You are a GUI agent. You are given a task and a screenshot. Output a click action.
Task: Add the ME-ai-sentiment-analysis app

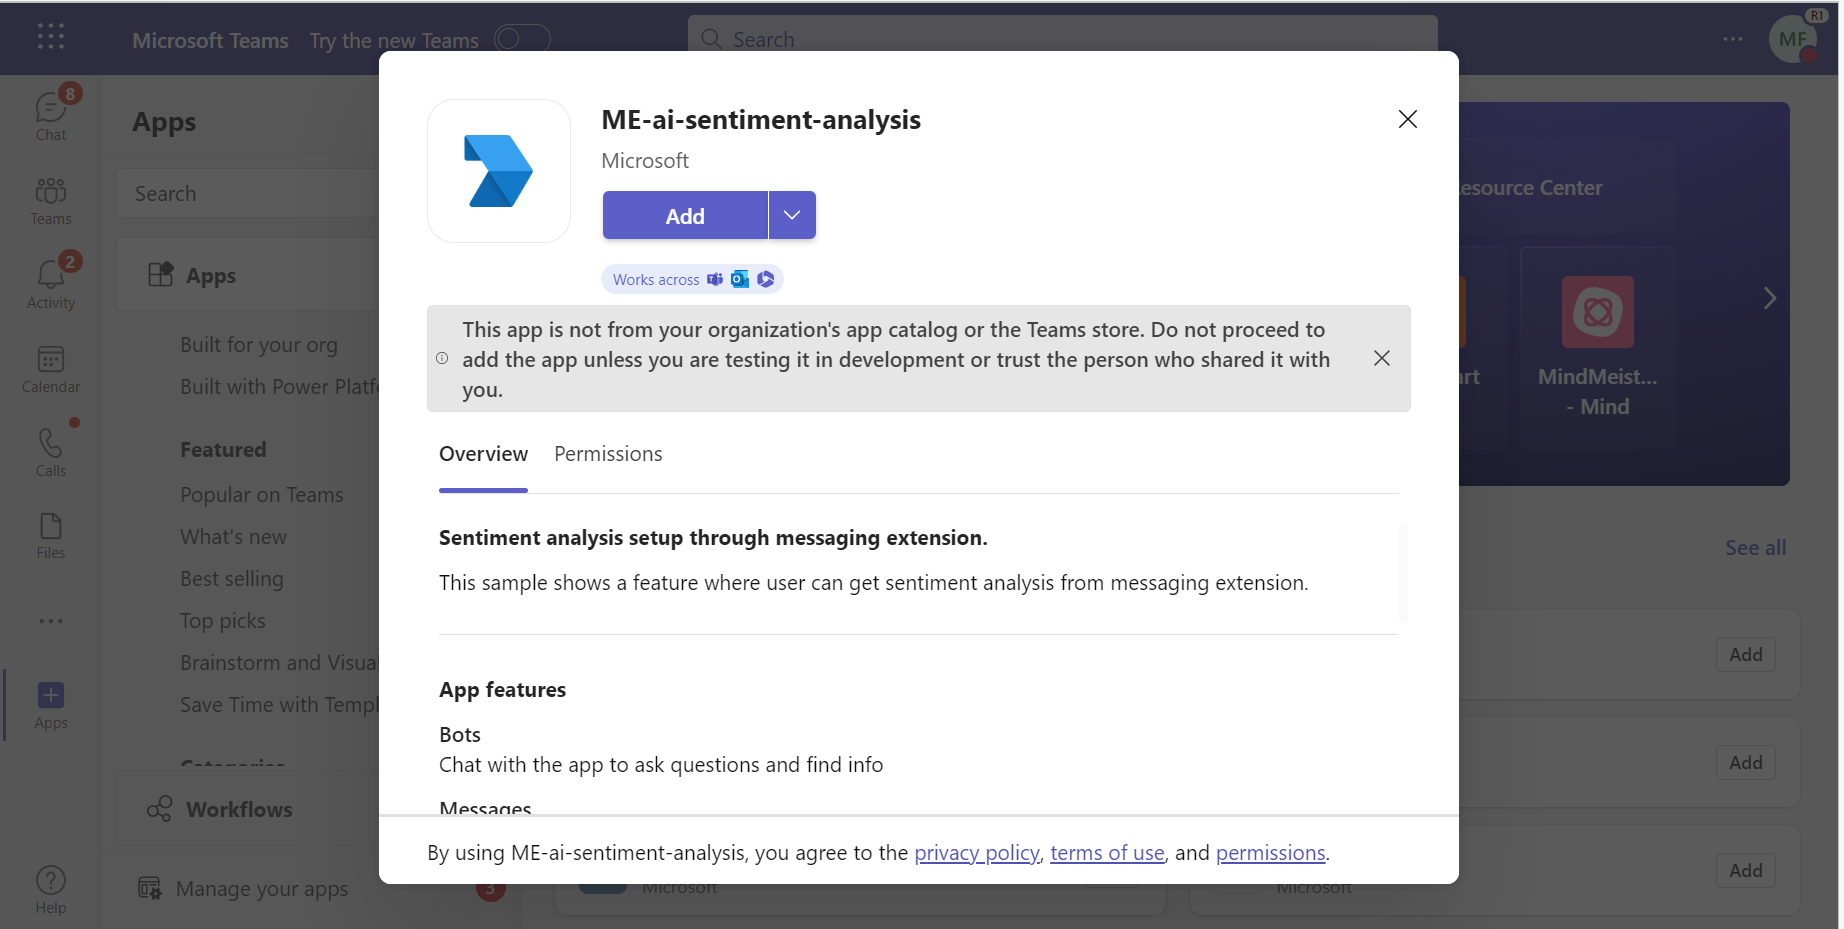coord(685,215)
